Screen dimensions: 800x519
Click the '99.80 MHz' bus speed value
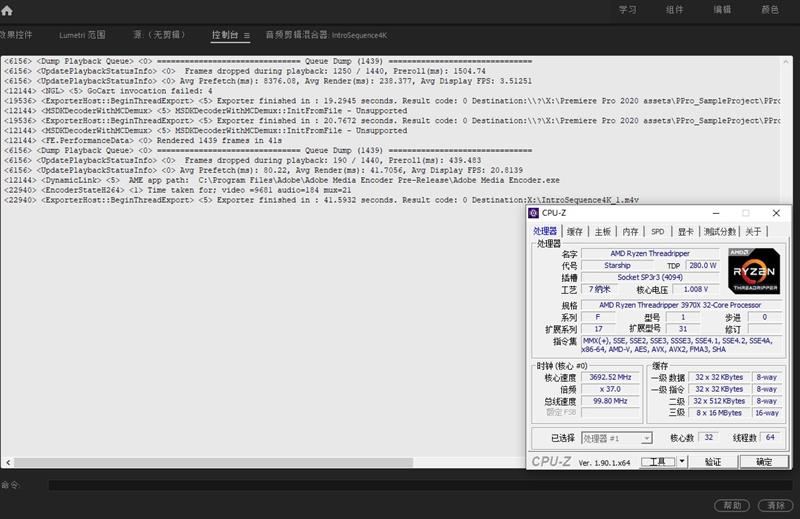[x=610, y=401]
